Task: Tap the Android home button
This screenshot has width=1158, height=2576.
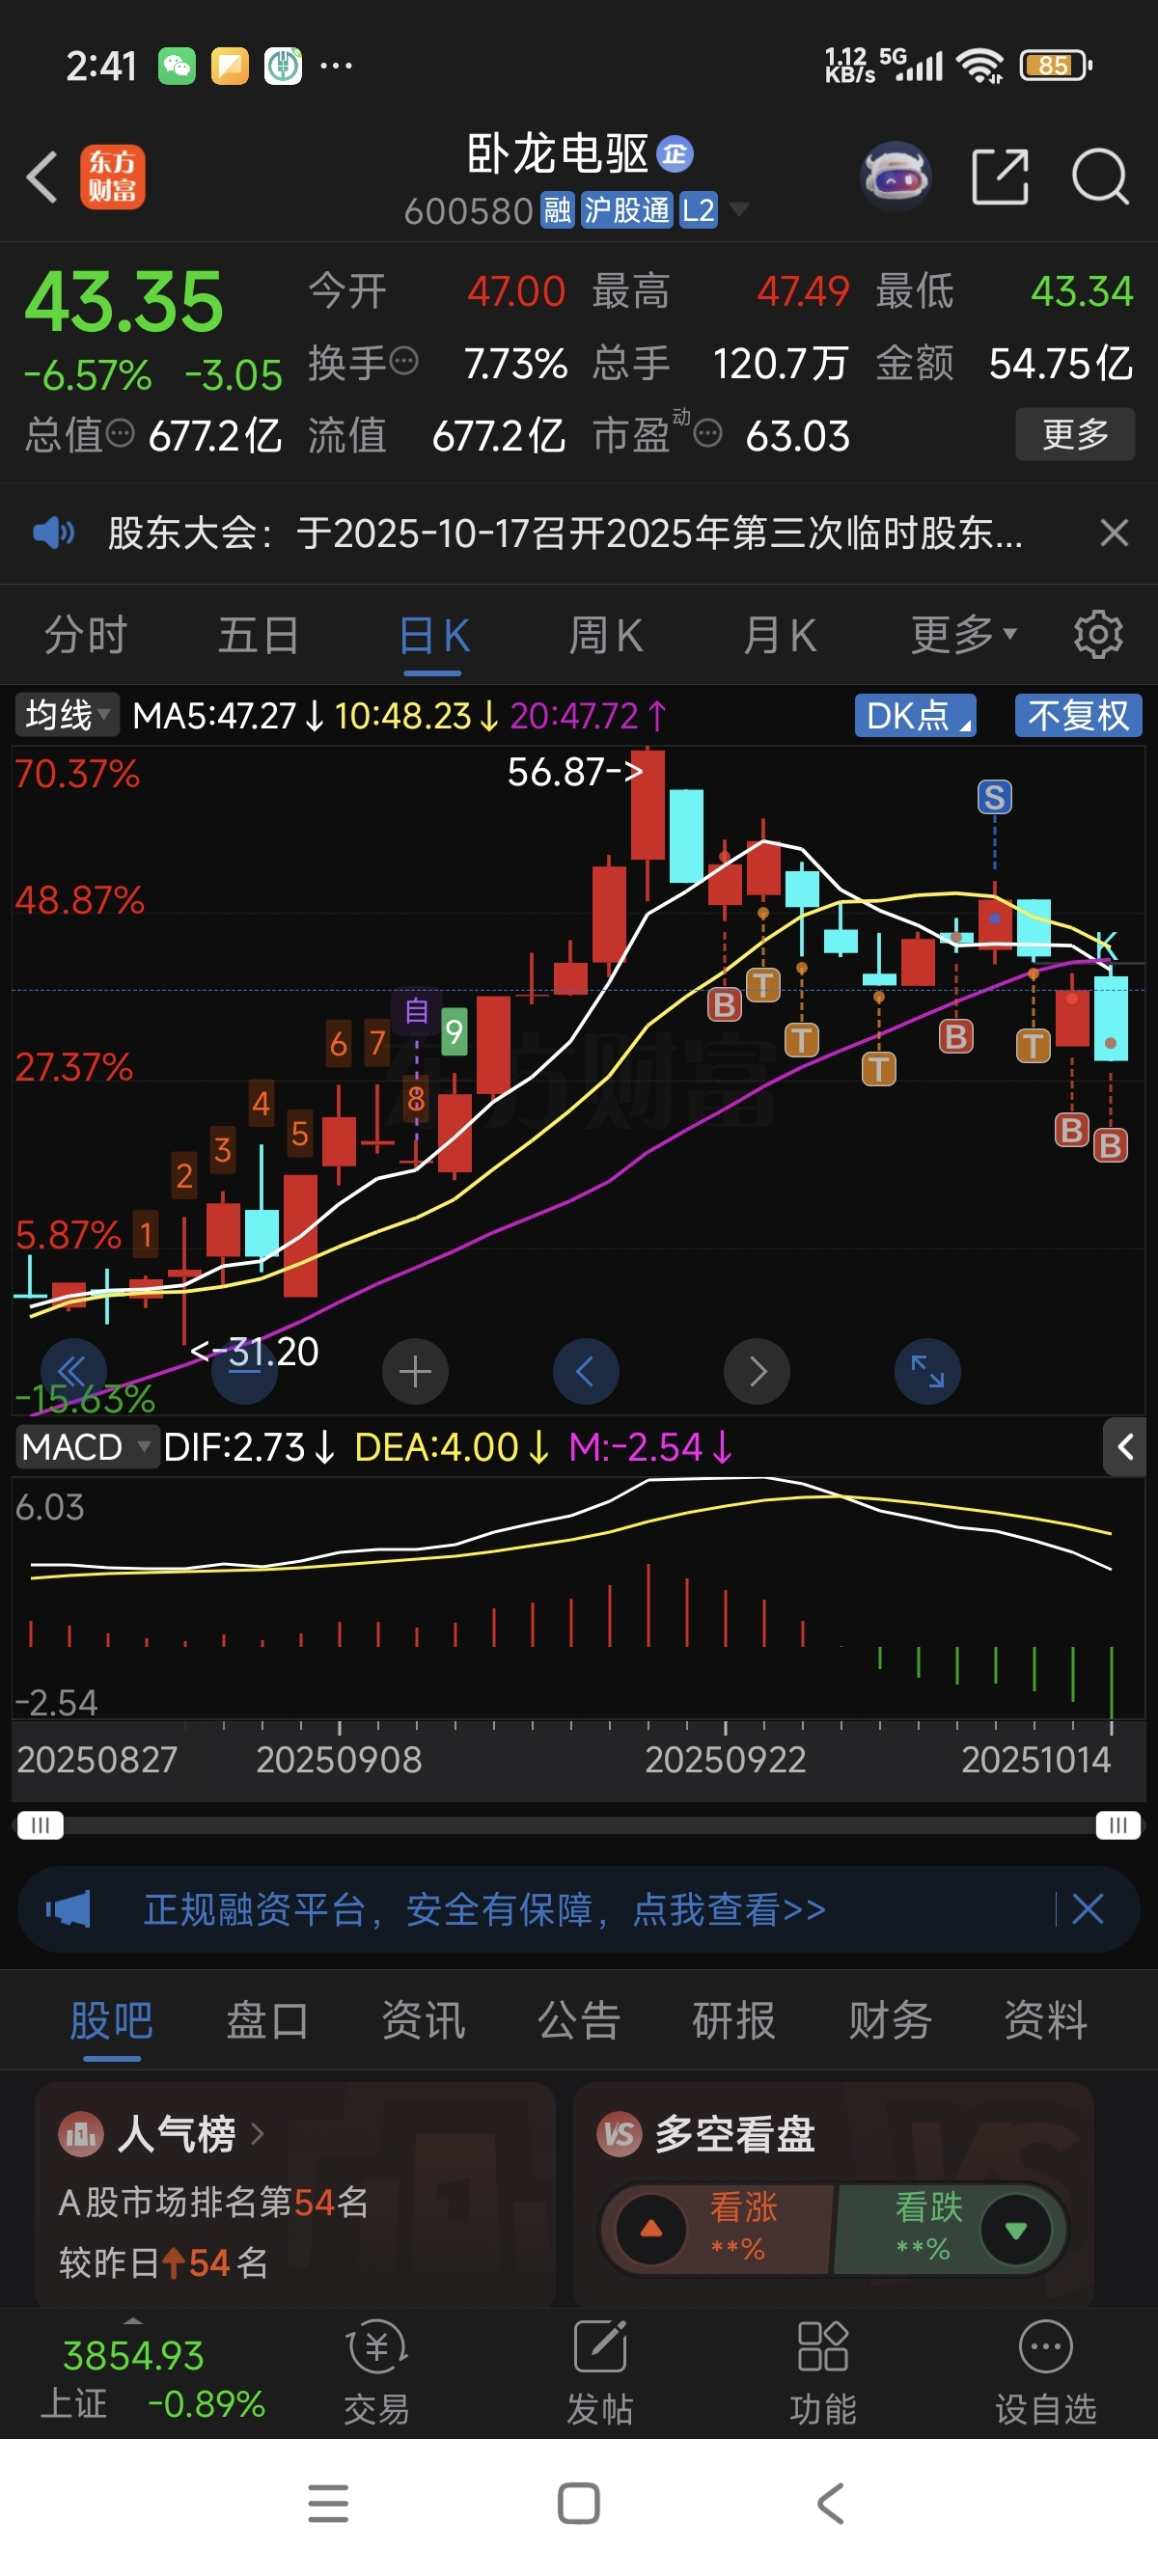Action: 579,2504
